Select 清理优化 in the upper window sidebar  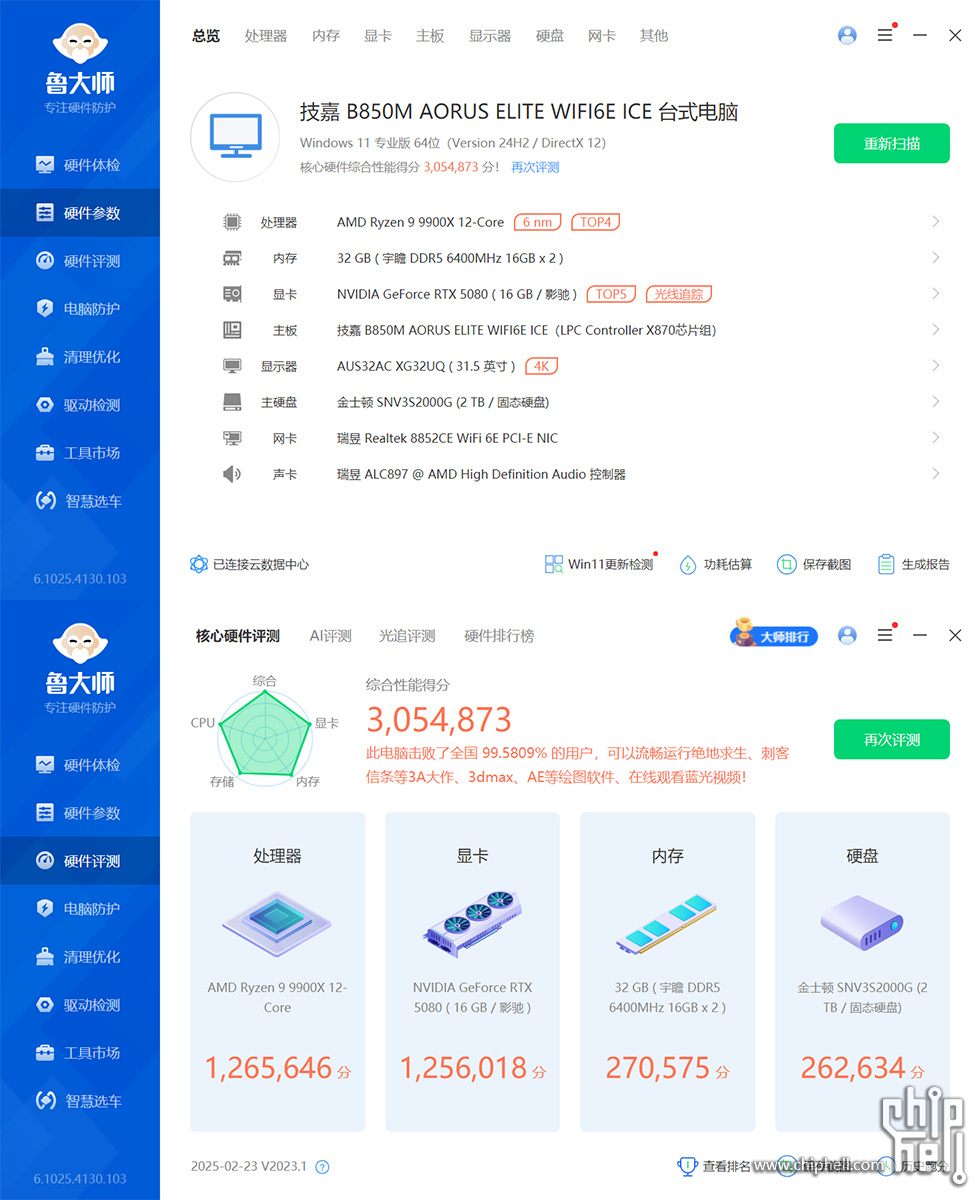(80, 357)
